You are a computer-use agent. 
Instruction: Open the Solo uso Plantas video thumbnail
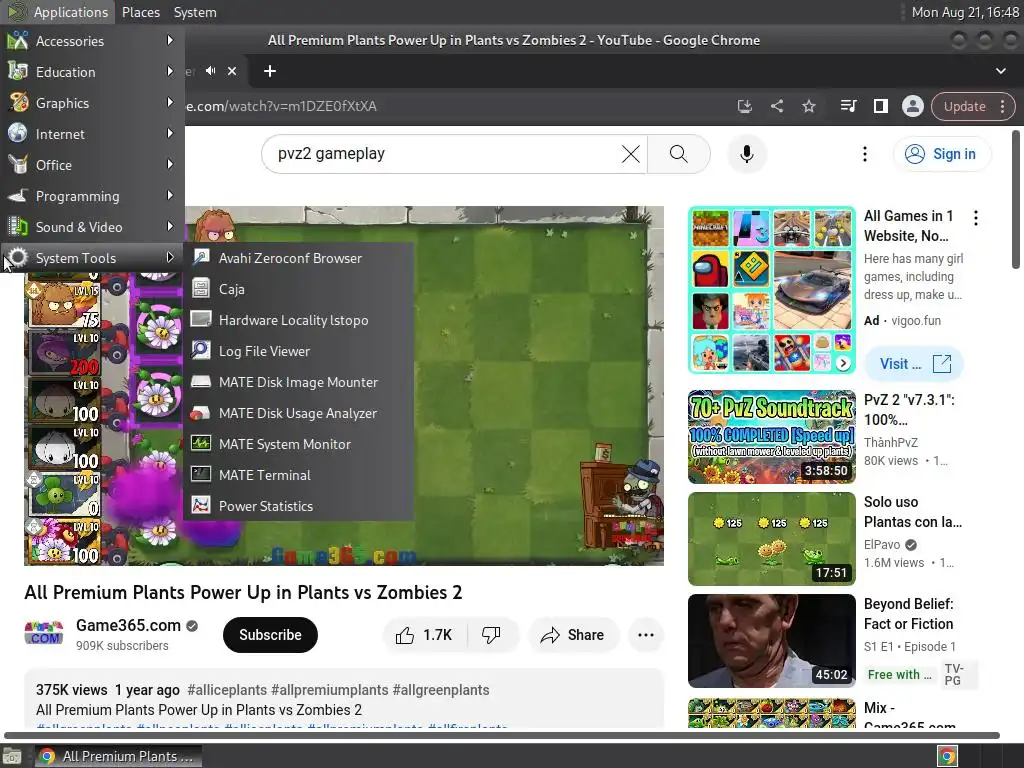point(771,539)
